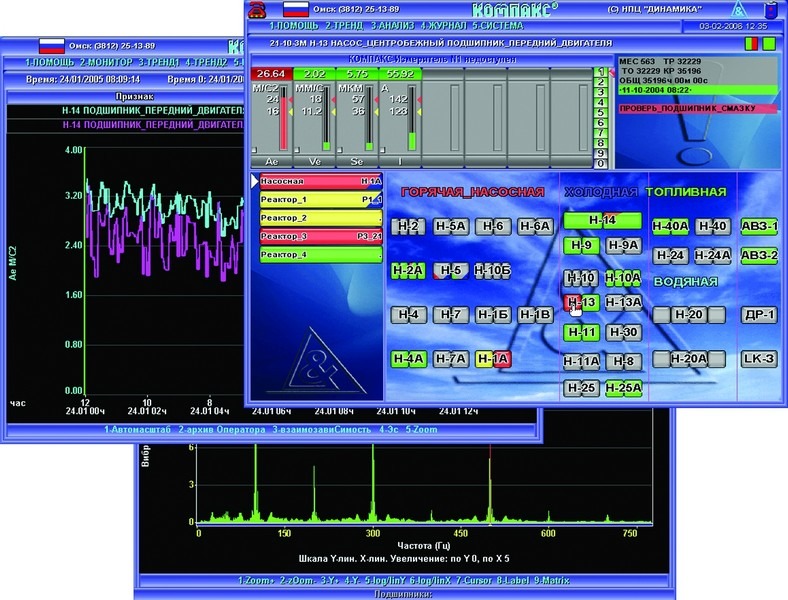Select pump Н-20 in water section

click(689, 315)
